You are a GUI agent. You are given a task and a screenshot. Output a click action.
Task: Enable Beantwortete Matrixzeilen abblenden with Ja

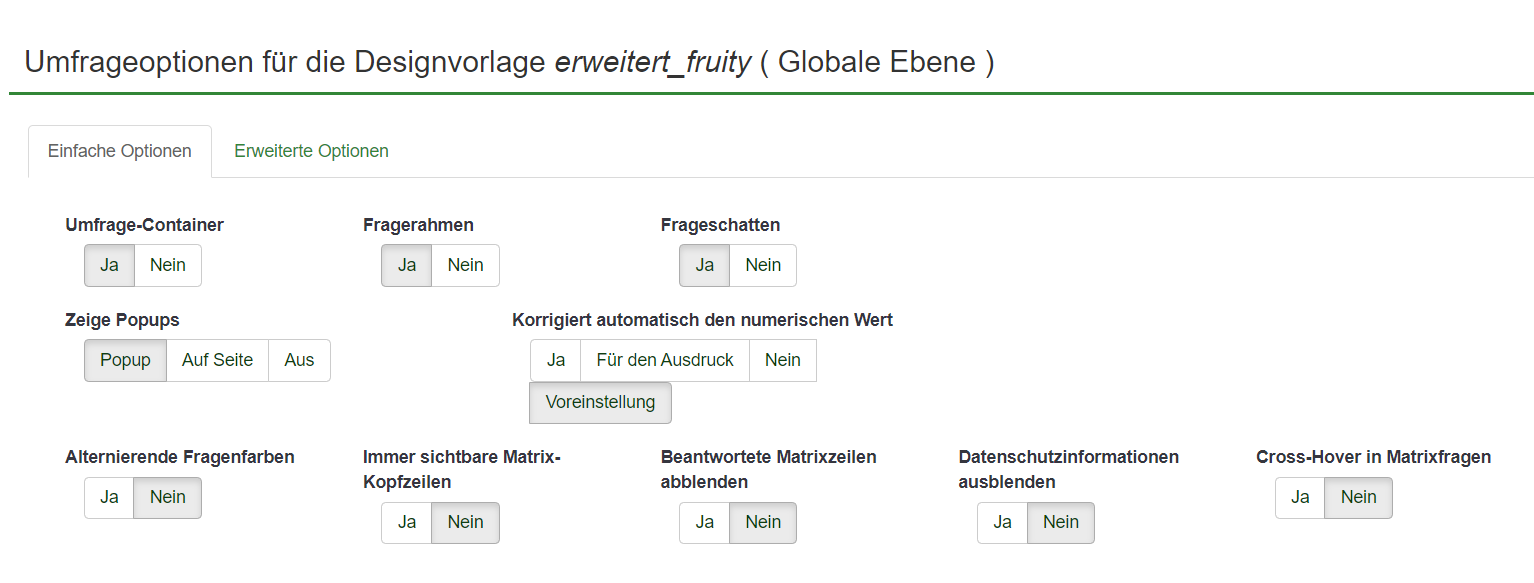tap(705, 522)
